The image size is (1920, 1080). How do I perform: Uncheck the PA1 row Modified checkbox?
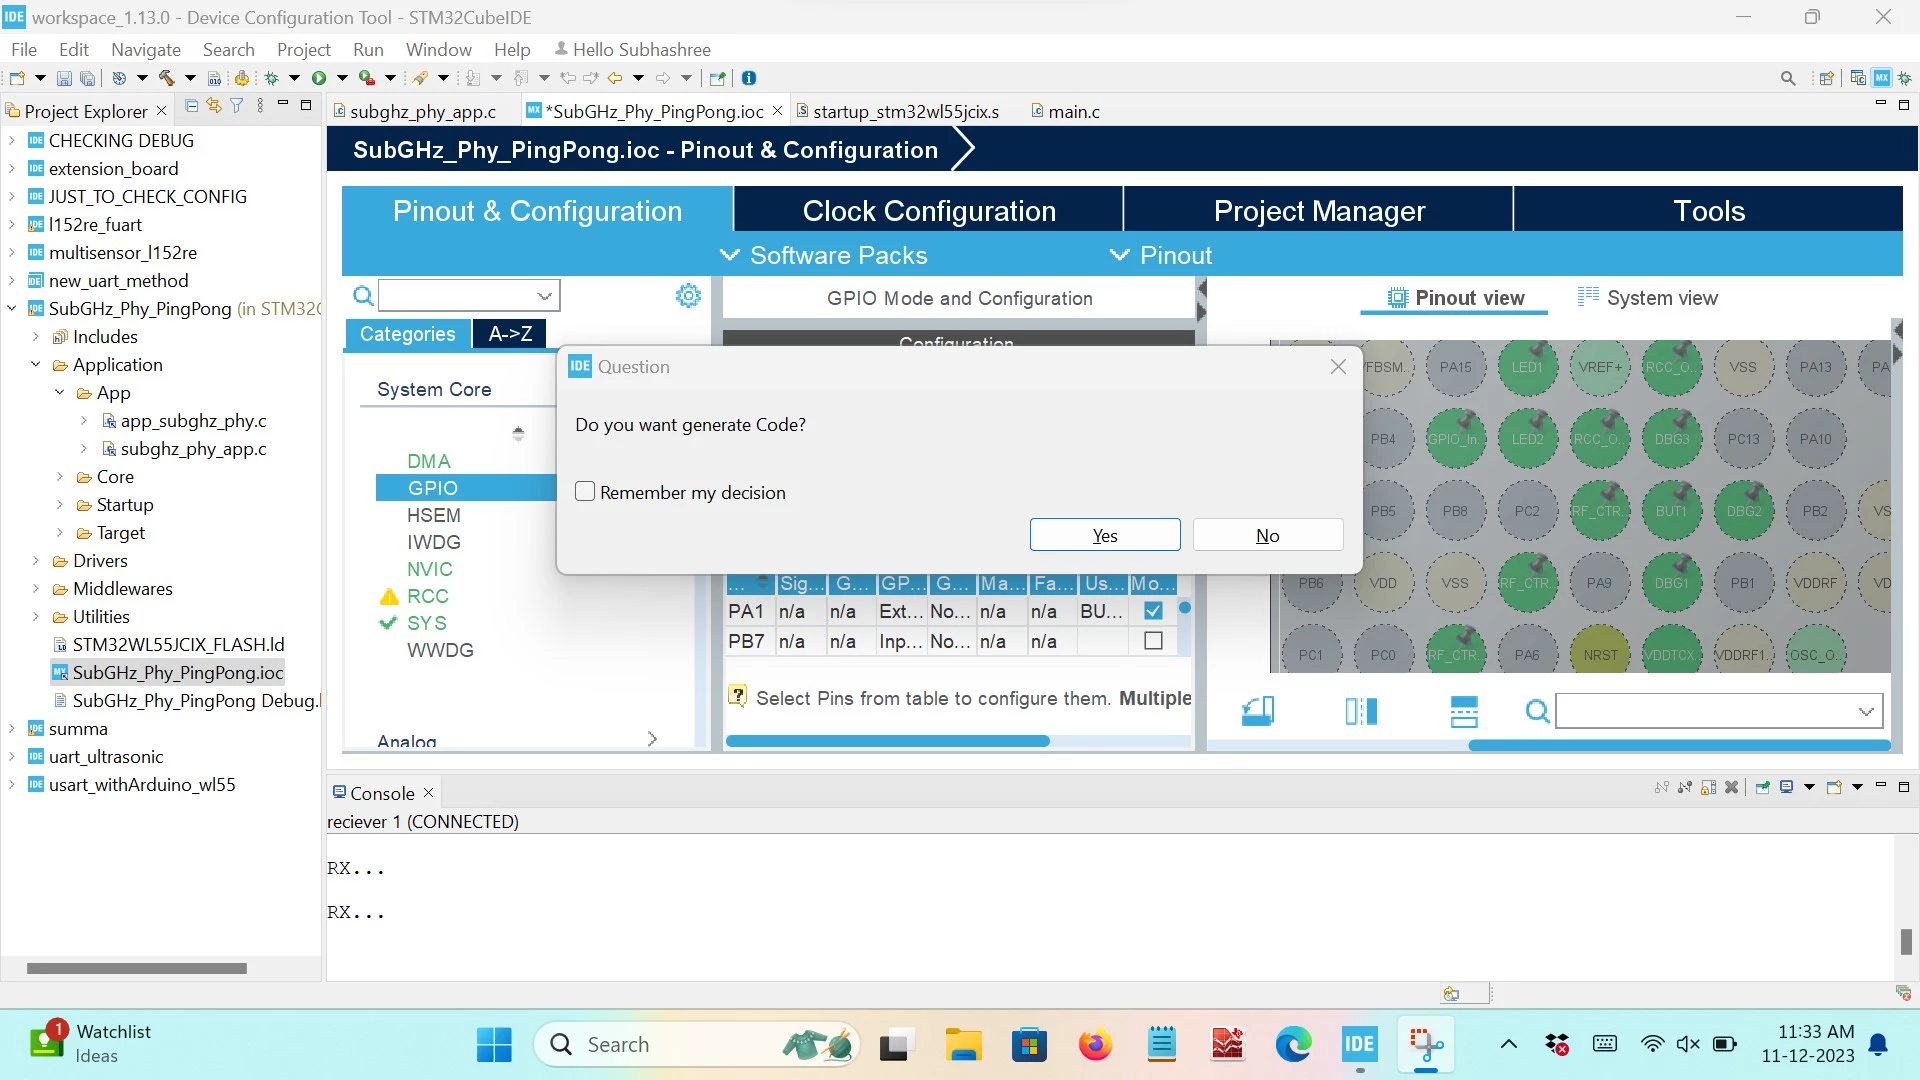[x=1153, y=610]
